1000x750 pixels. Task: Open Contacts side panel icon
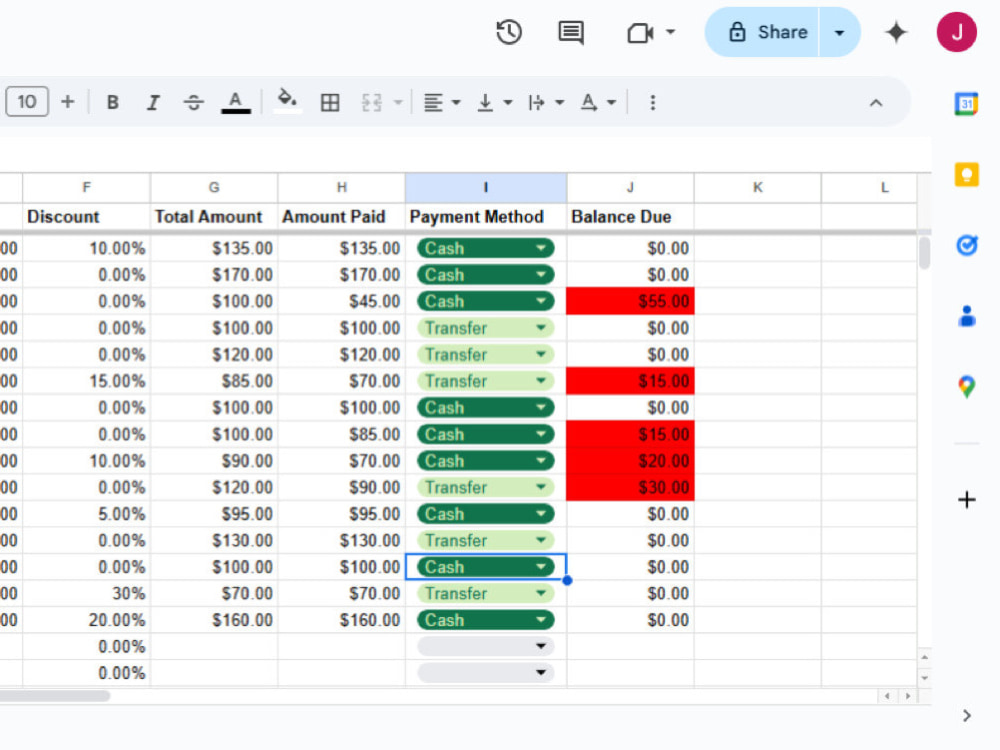tap(966, 316)
